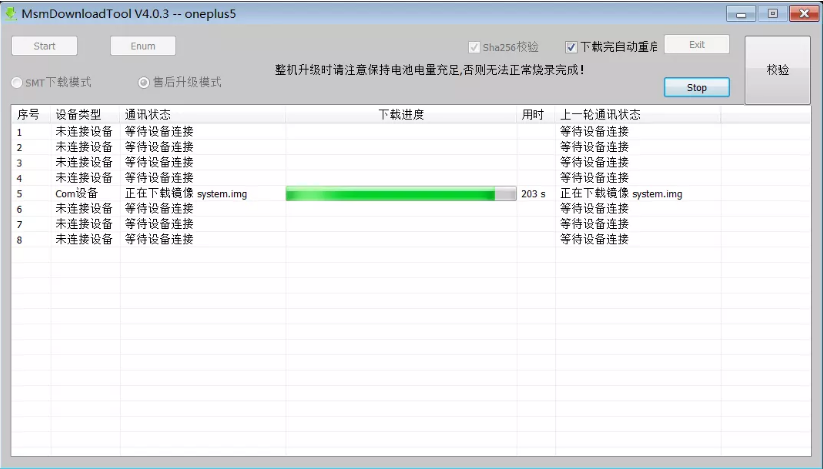Select row 2 by its sequence number

click(19, 147)
